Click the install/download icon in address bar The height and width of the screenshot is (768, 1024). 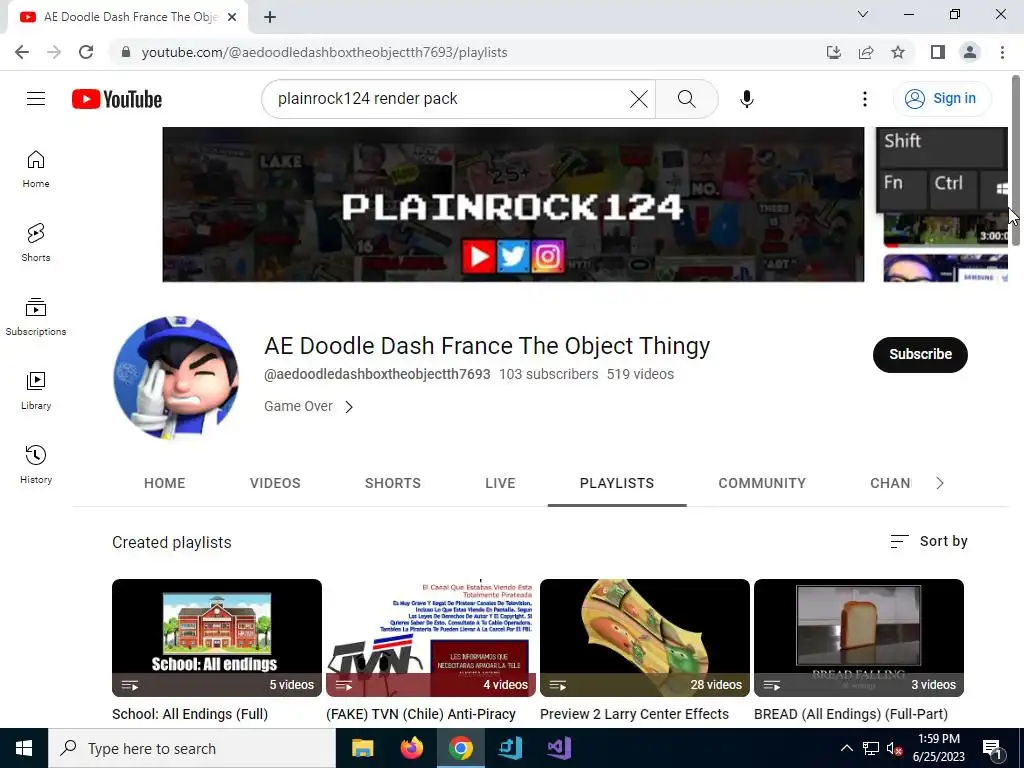[x=834, y=52]
